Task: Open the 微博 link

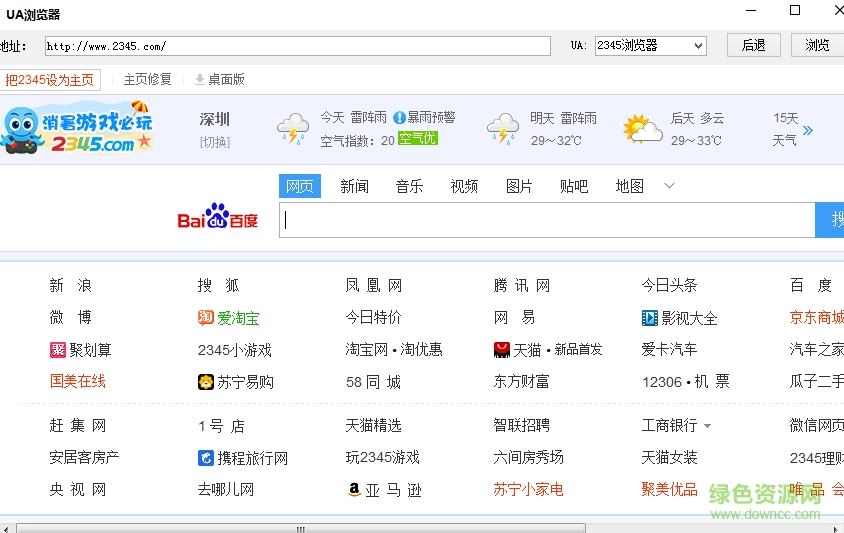Action: 71,318
